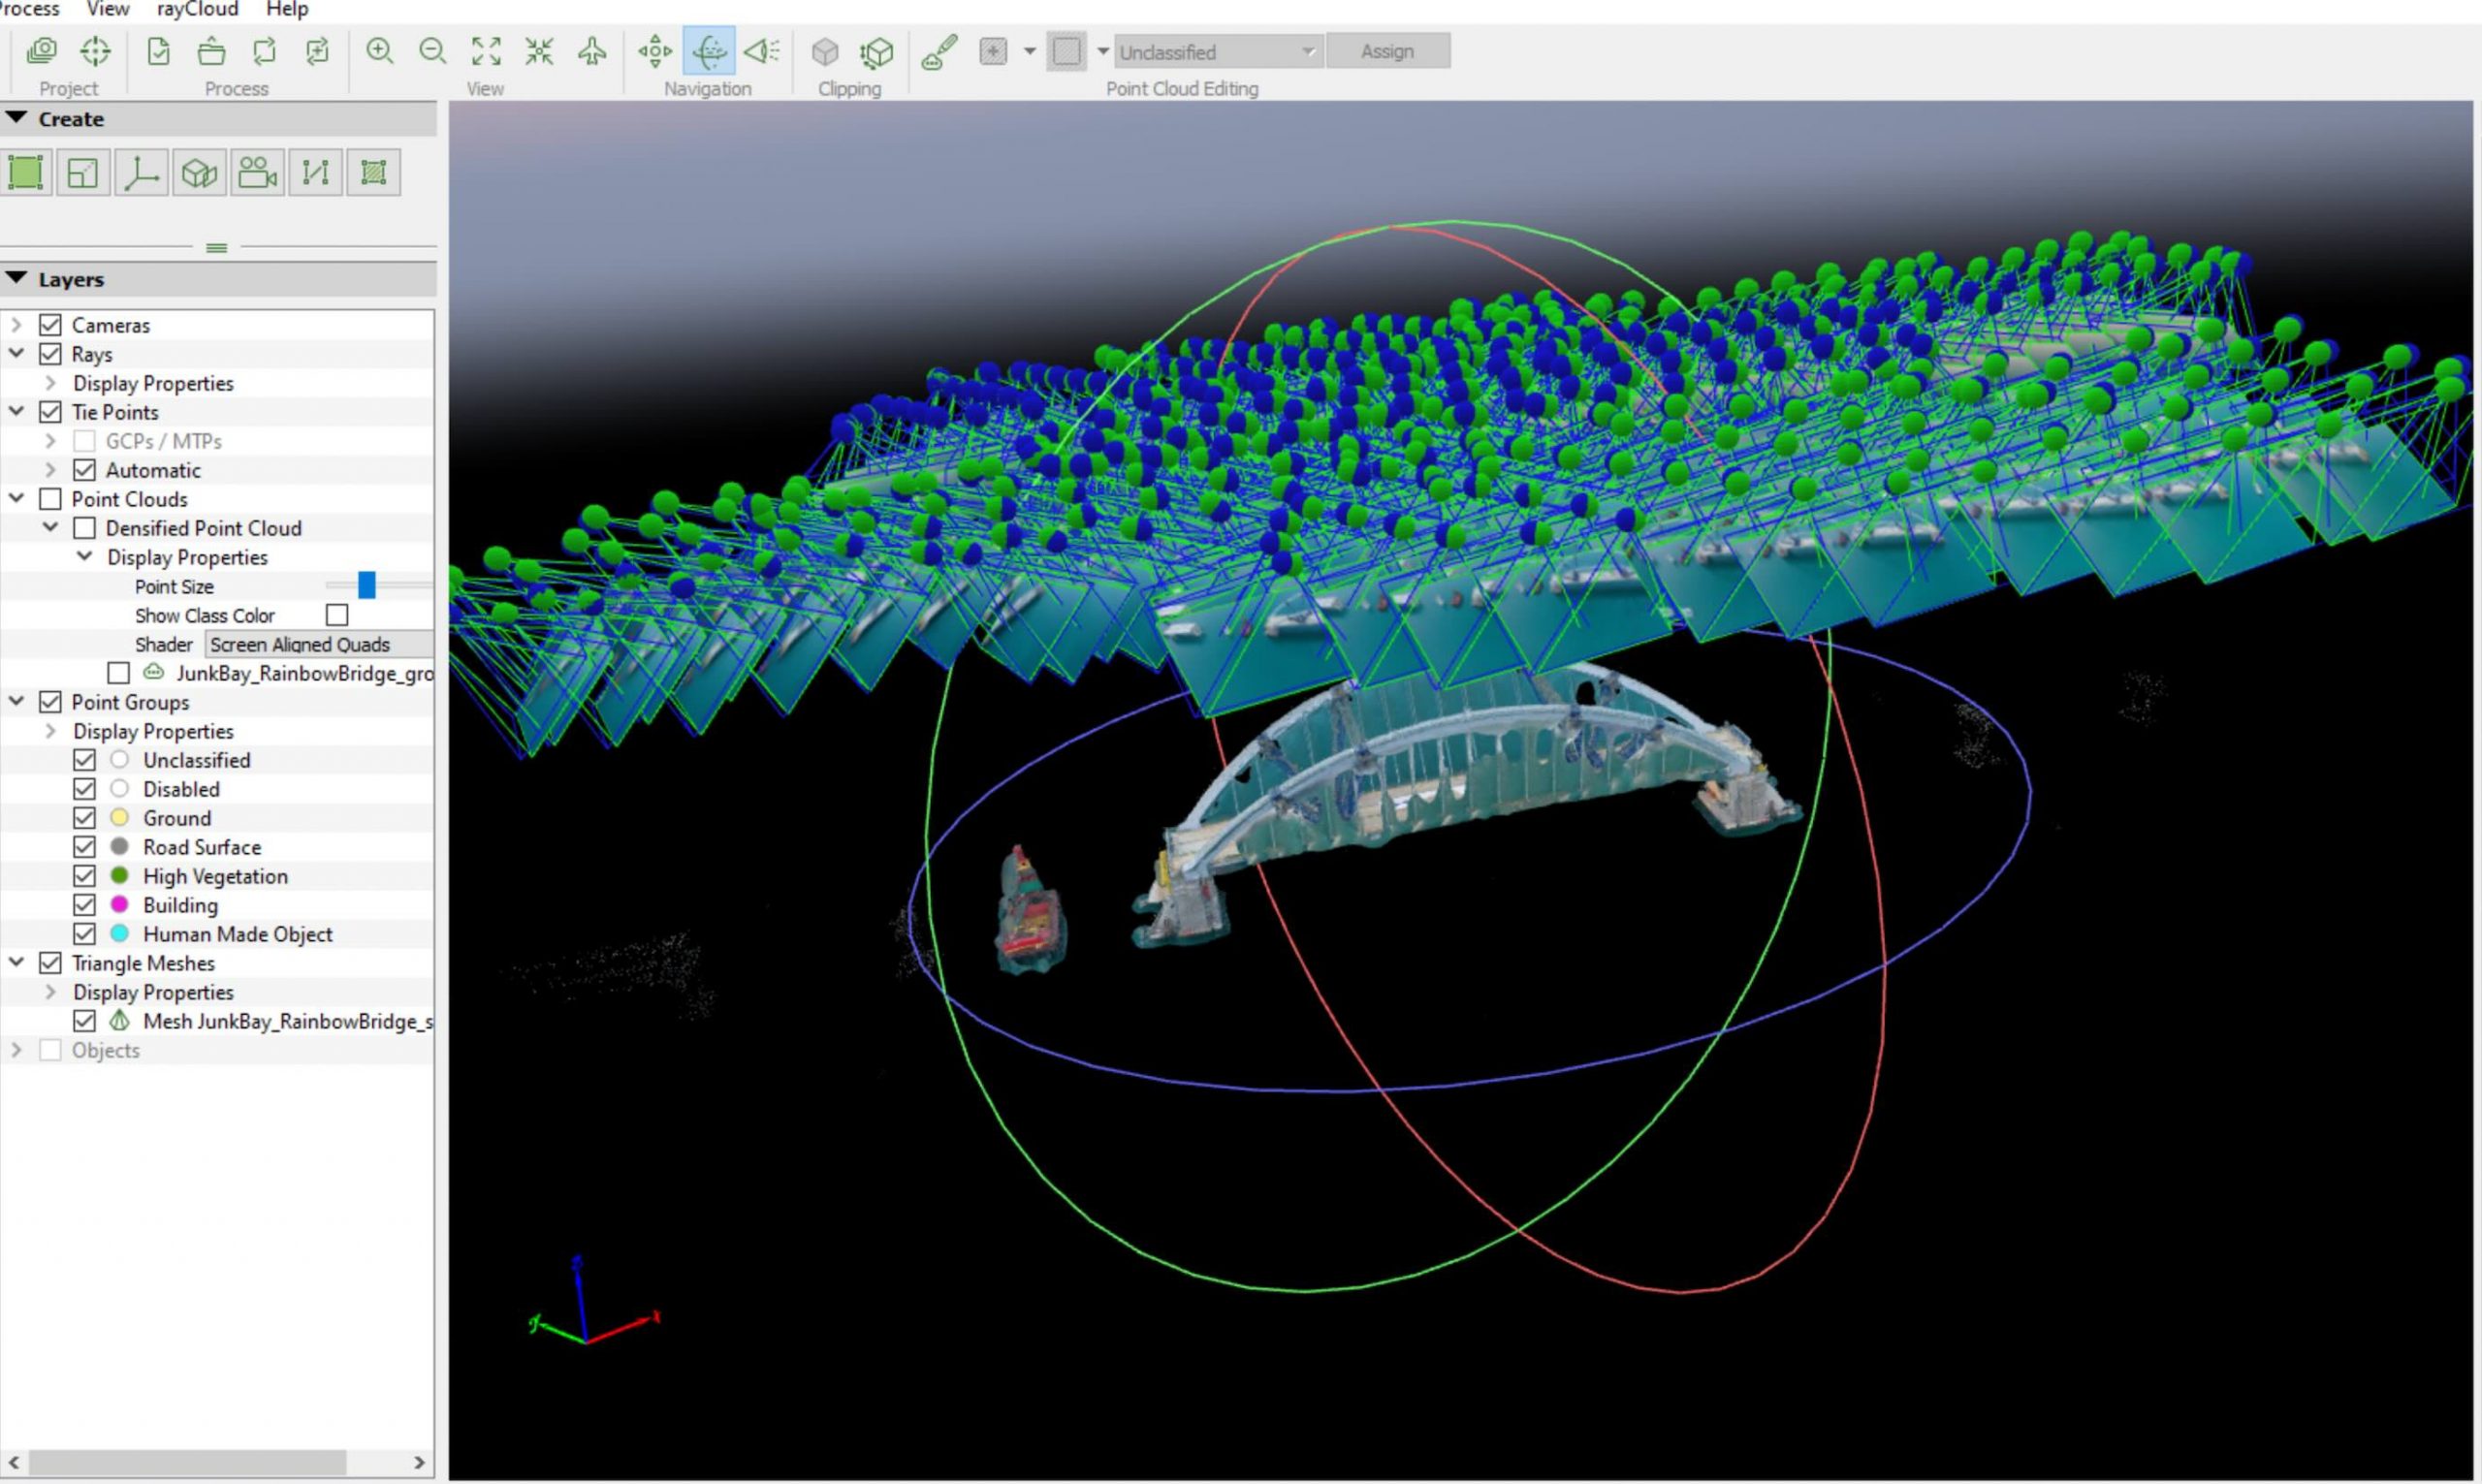Image resolution: width=2482 pixels, height=1484 pixels.
Task: Click the Rematch and Optimize icon
Action: pyautogui.click(x=317, y=51)
